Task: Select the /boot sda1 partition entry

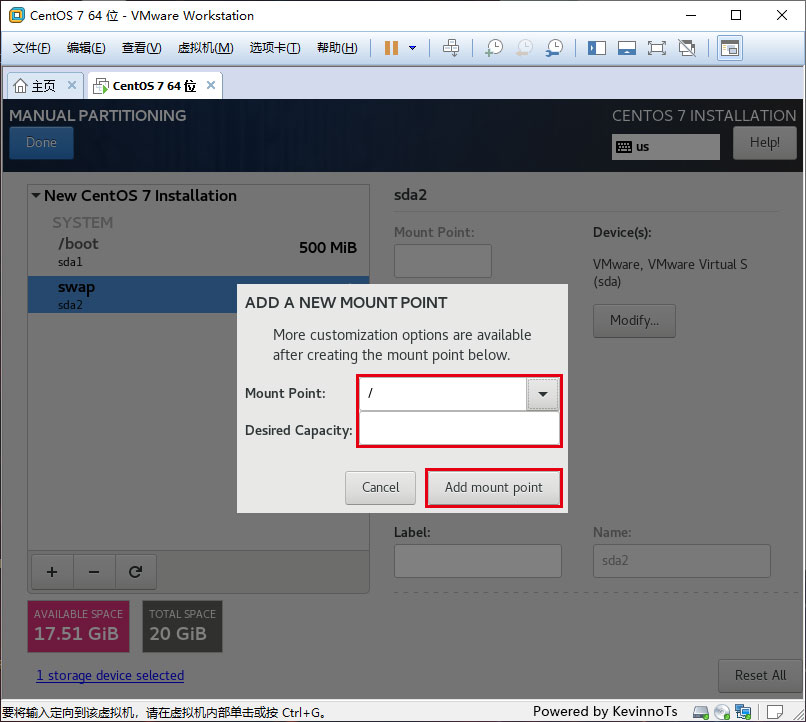Action: tap(198, 252)
